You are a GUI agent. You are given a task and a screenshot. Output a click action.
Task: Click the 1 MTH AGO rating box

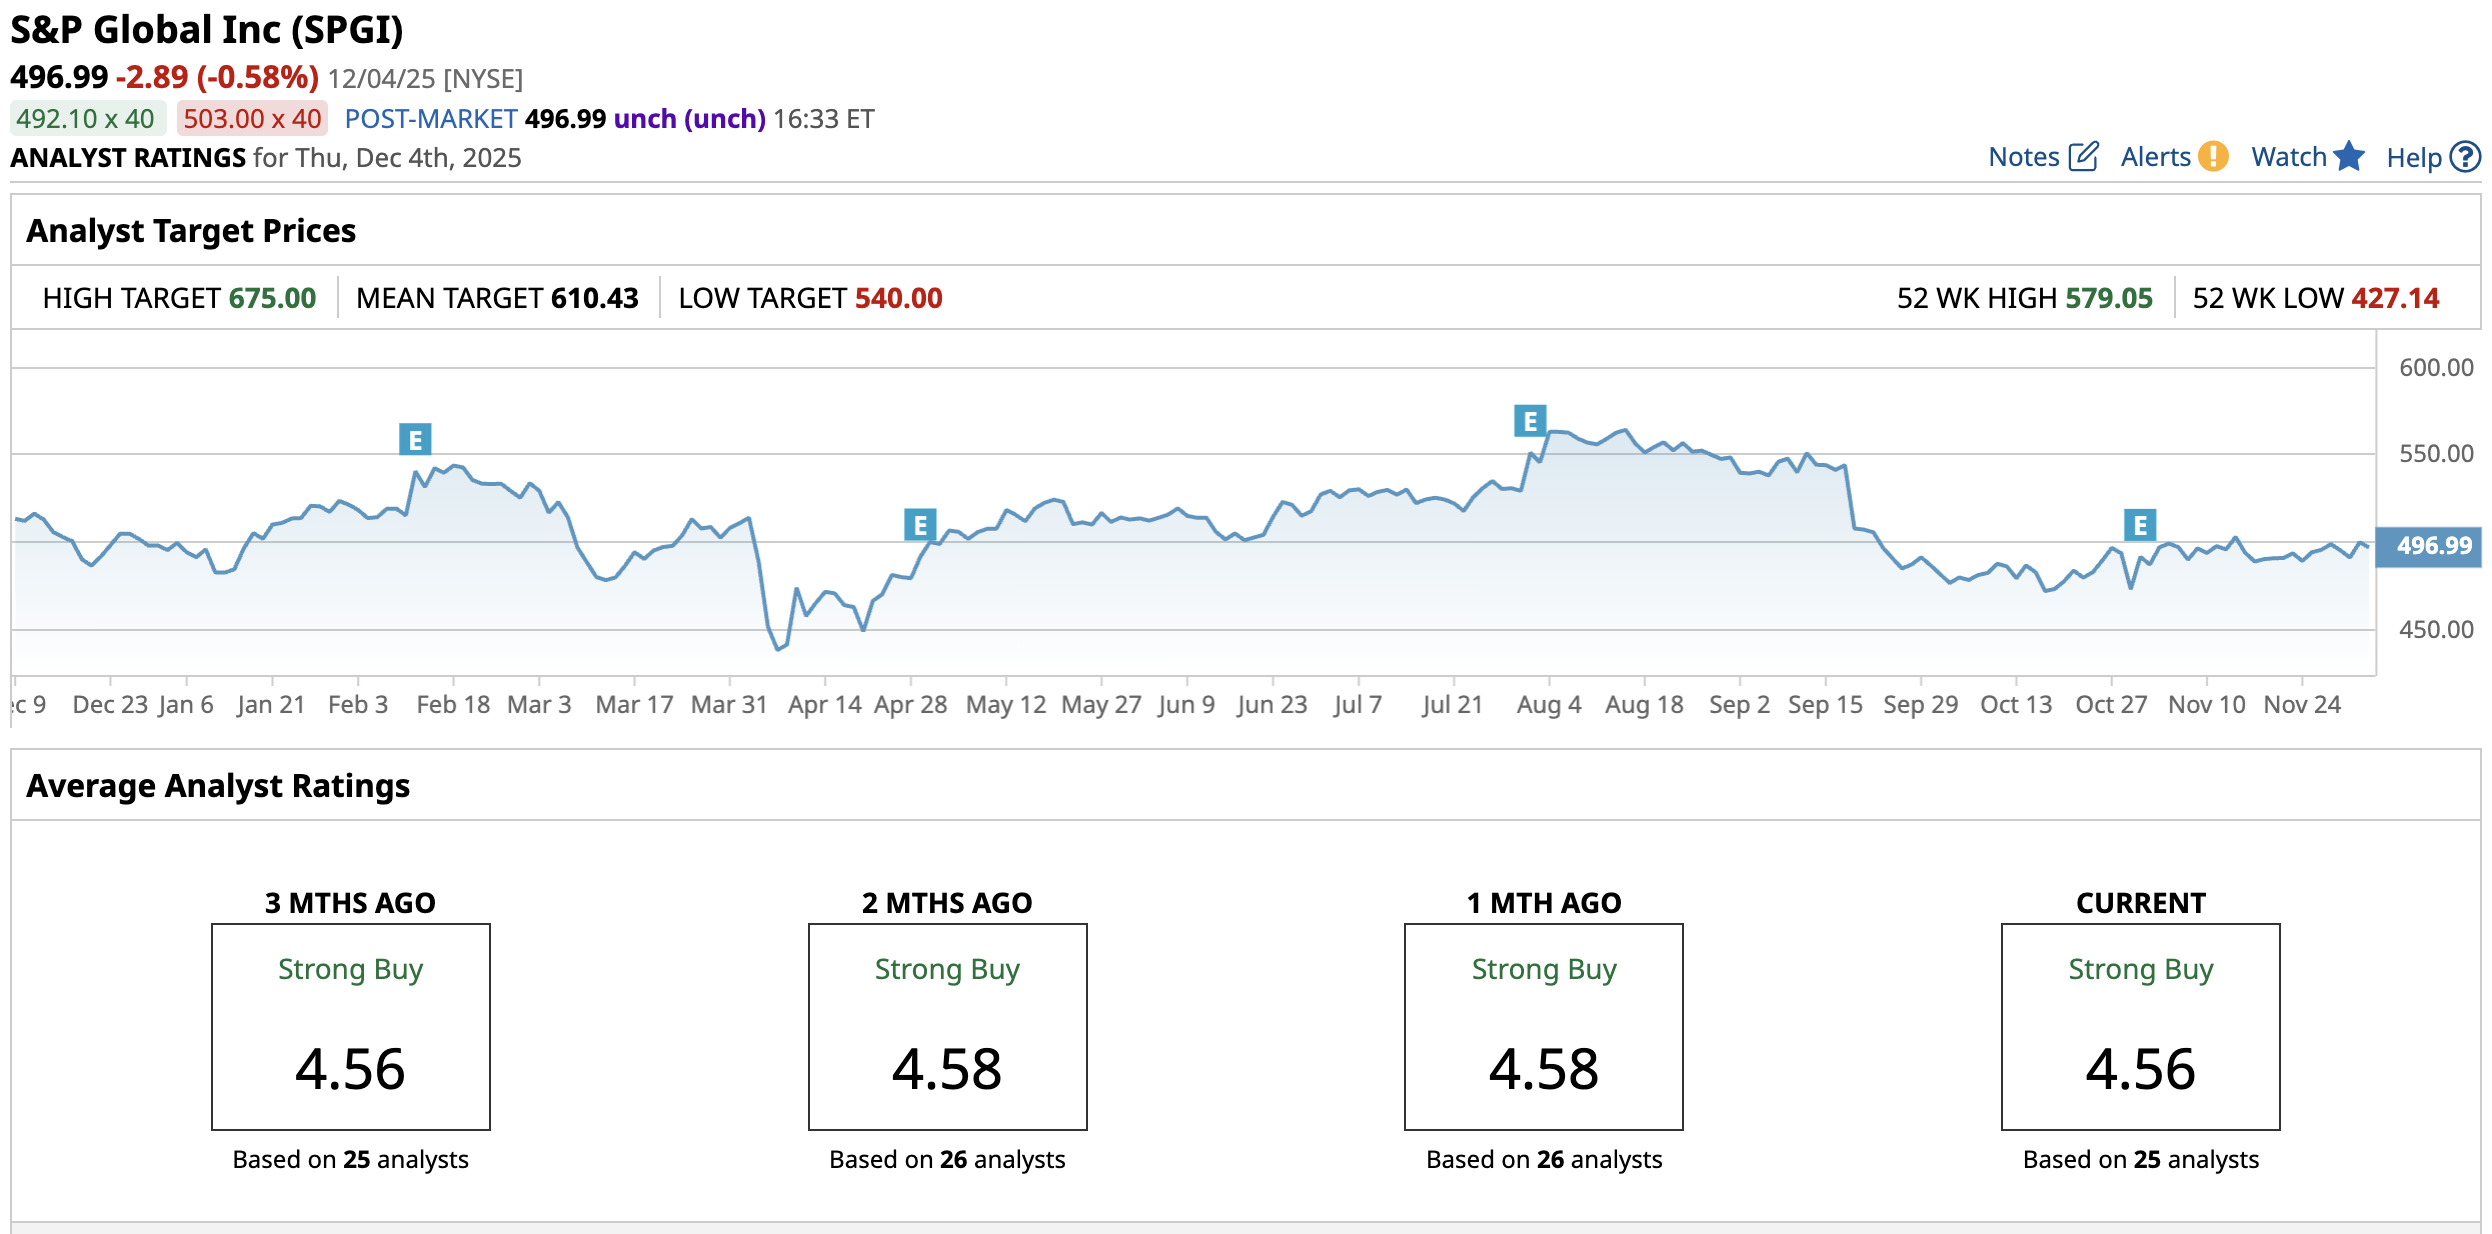coord(1543,1026)
